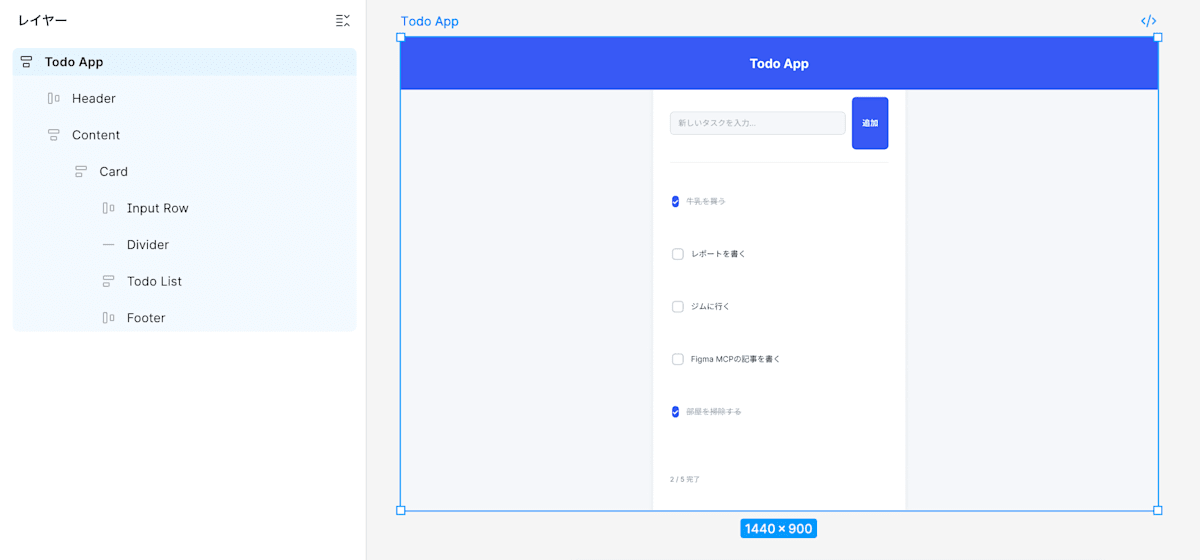Click the レイヤー panel title
The image size is (1200, 560).
(x=43, y=20)
